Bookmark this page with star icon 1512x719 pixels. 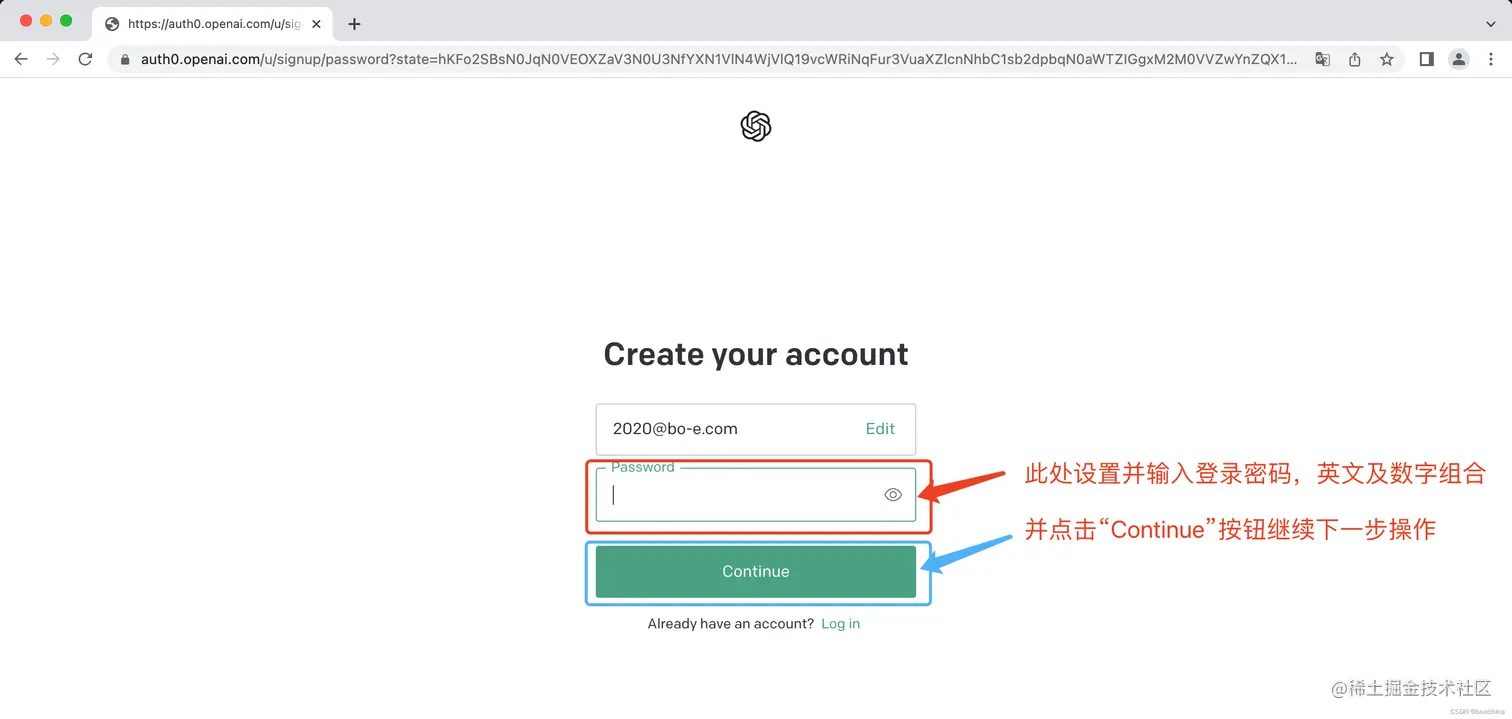pyautogui.click(x=1386, y=59)
